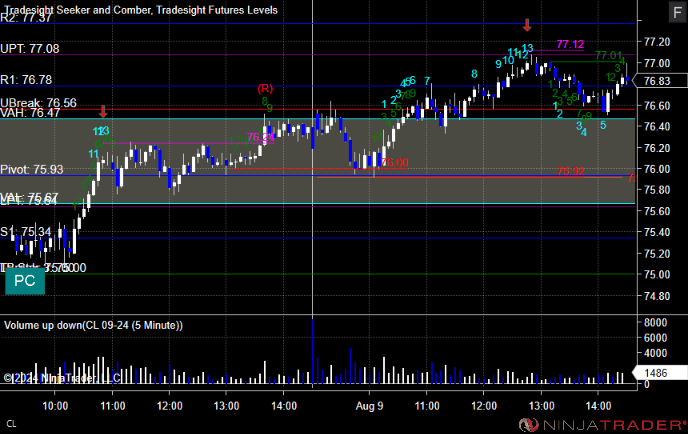Click the first 12:00 time axis label
The image size is (688, 434).
(169, 406)
